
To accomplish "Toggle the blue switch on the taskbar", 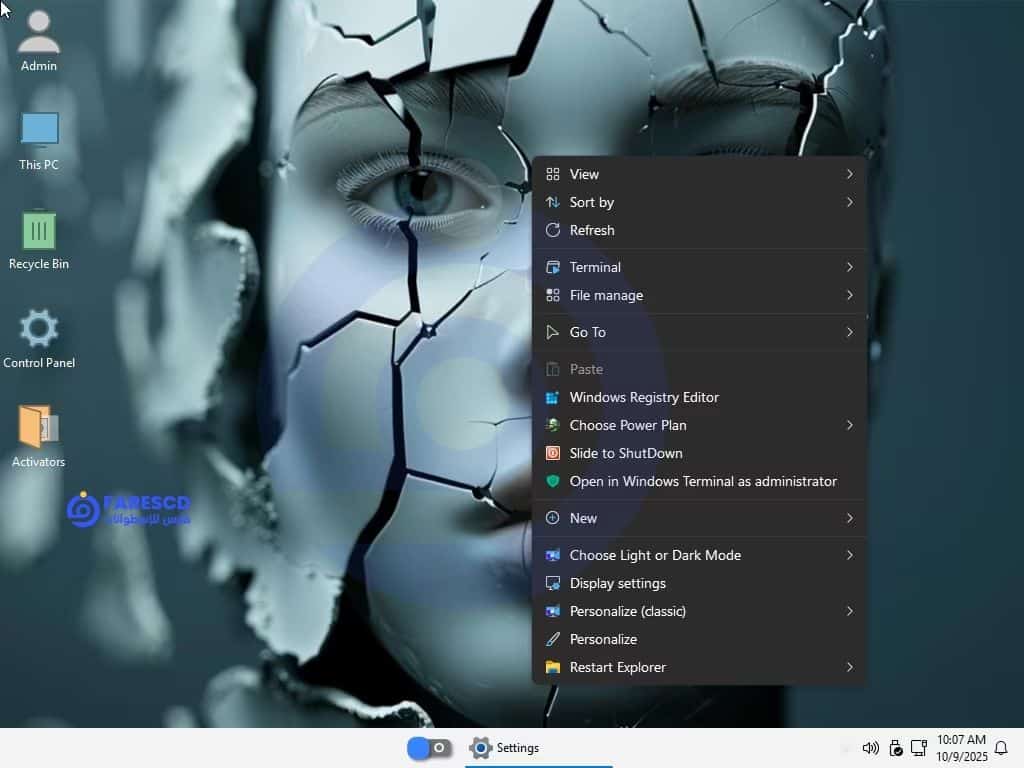I will 430,748.
